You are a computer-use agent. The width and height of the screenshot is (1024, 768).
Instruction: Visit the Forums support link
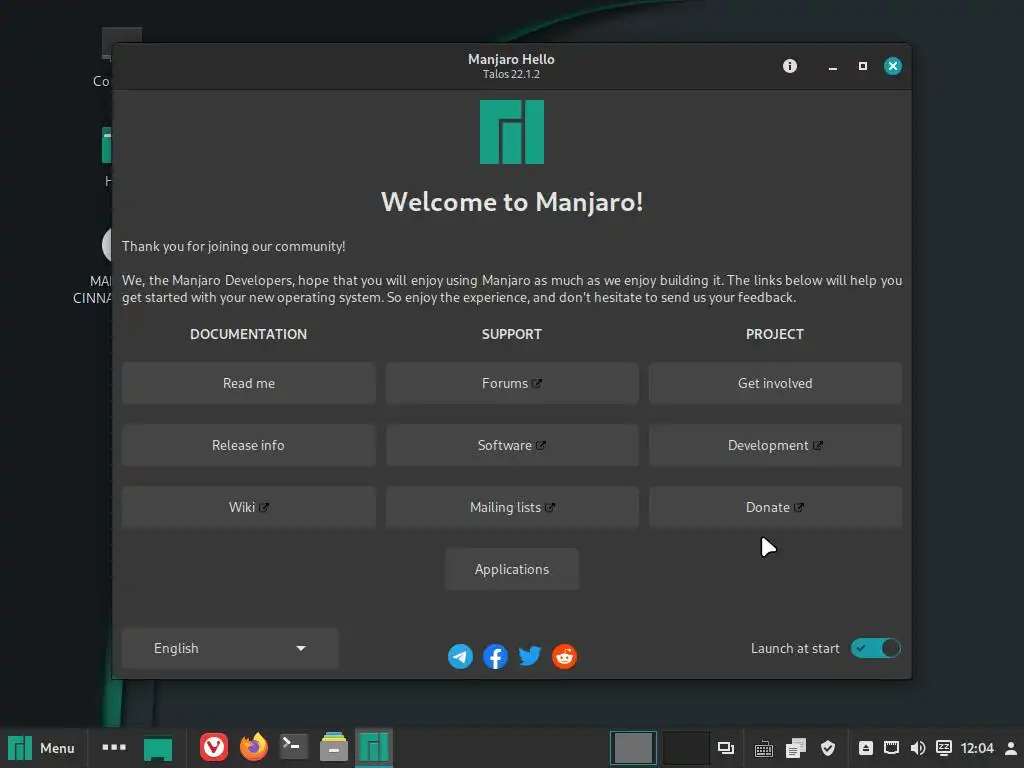click(x=511, y=383)
